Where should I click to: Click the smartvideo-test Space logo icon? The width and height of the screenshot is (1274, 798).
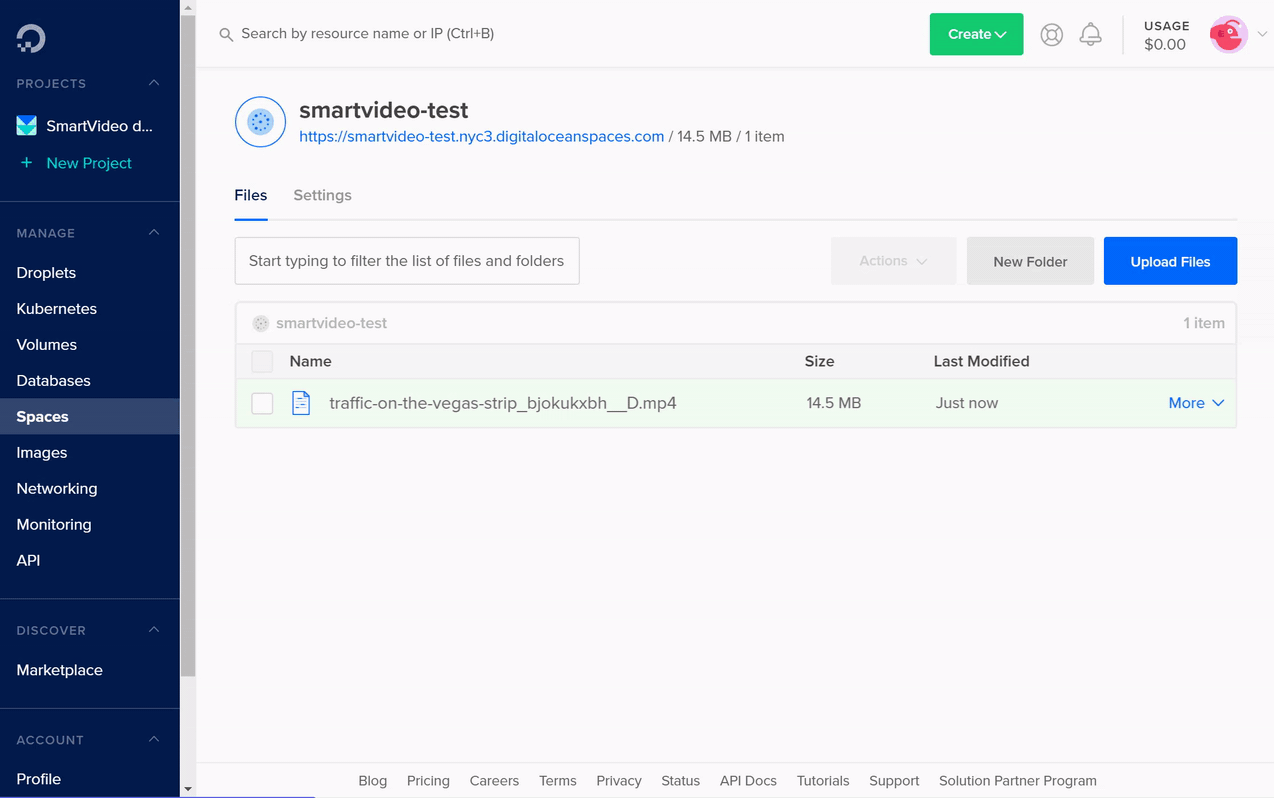point(260,122)
